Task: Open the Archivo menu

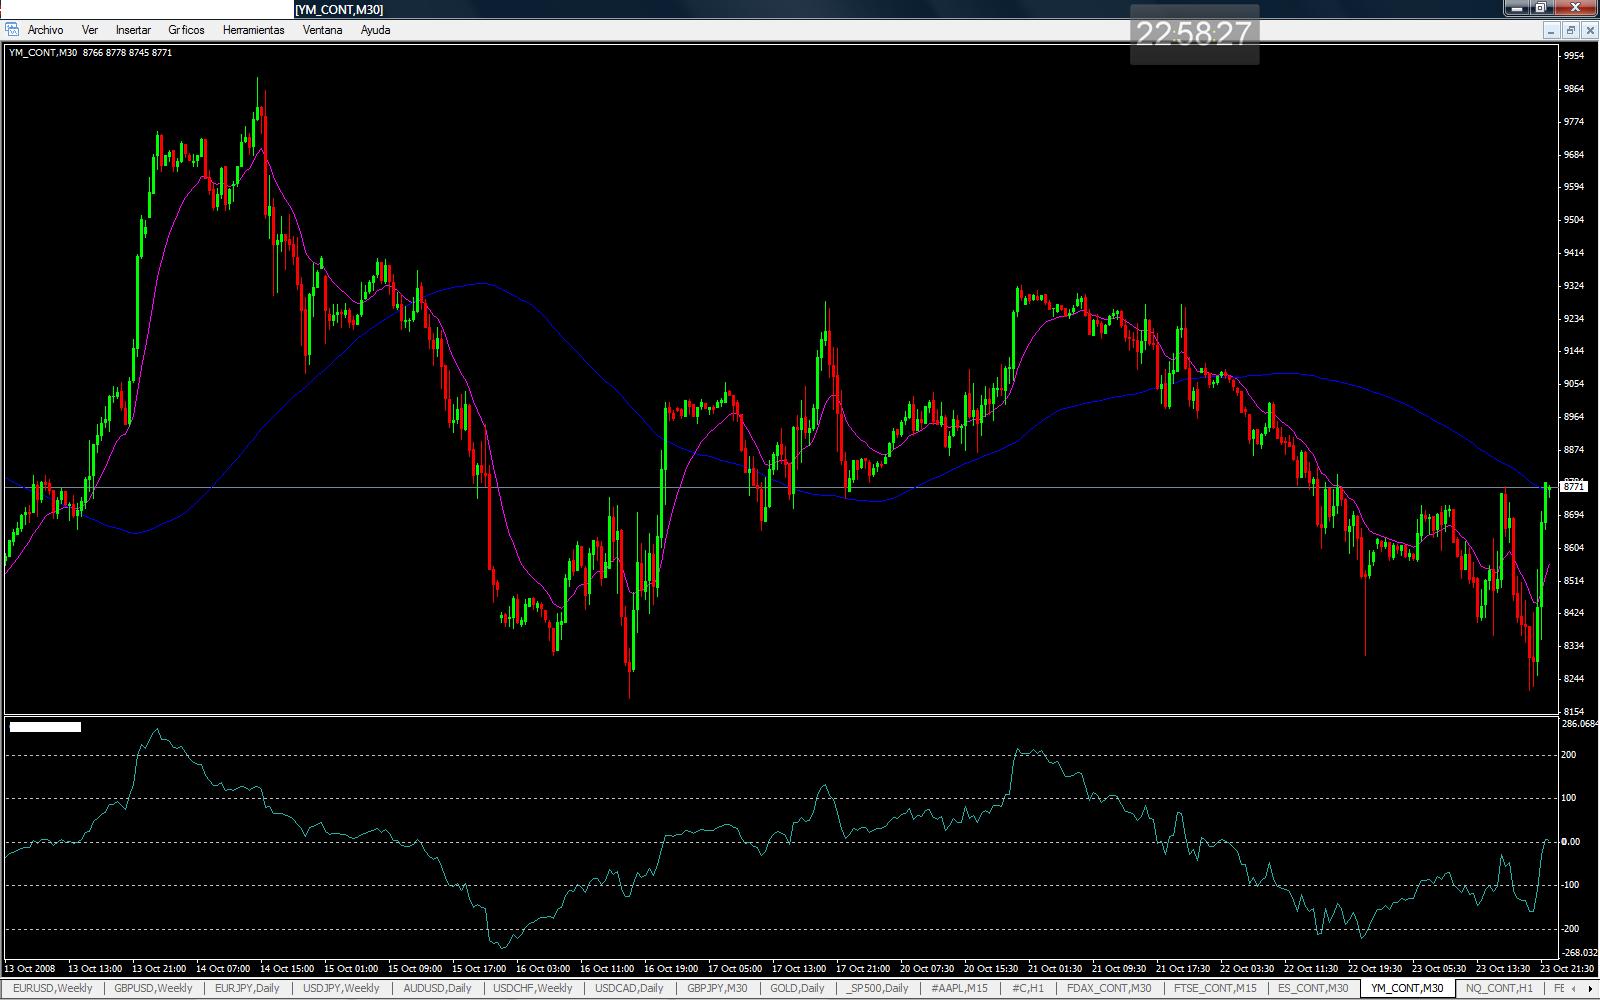Action: [45, 30]
